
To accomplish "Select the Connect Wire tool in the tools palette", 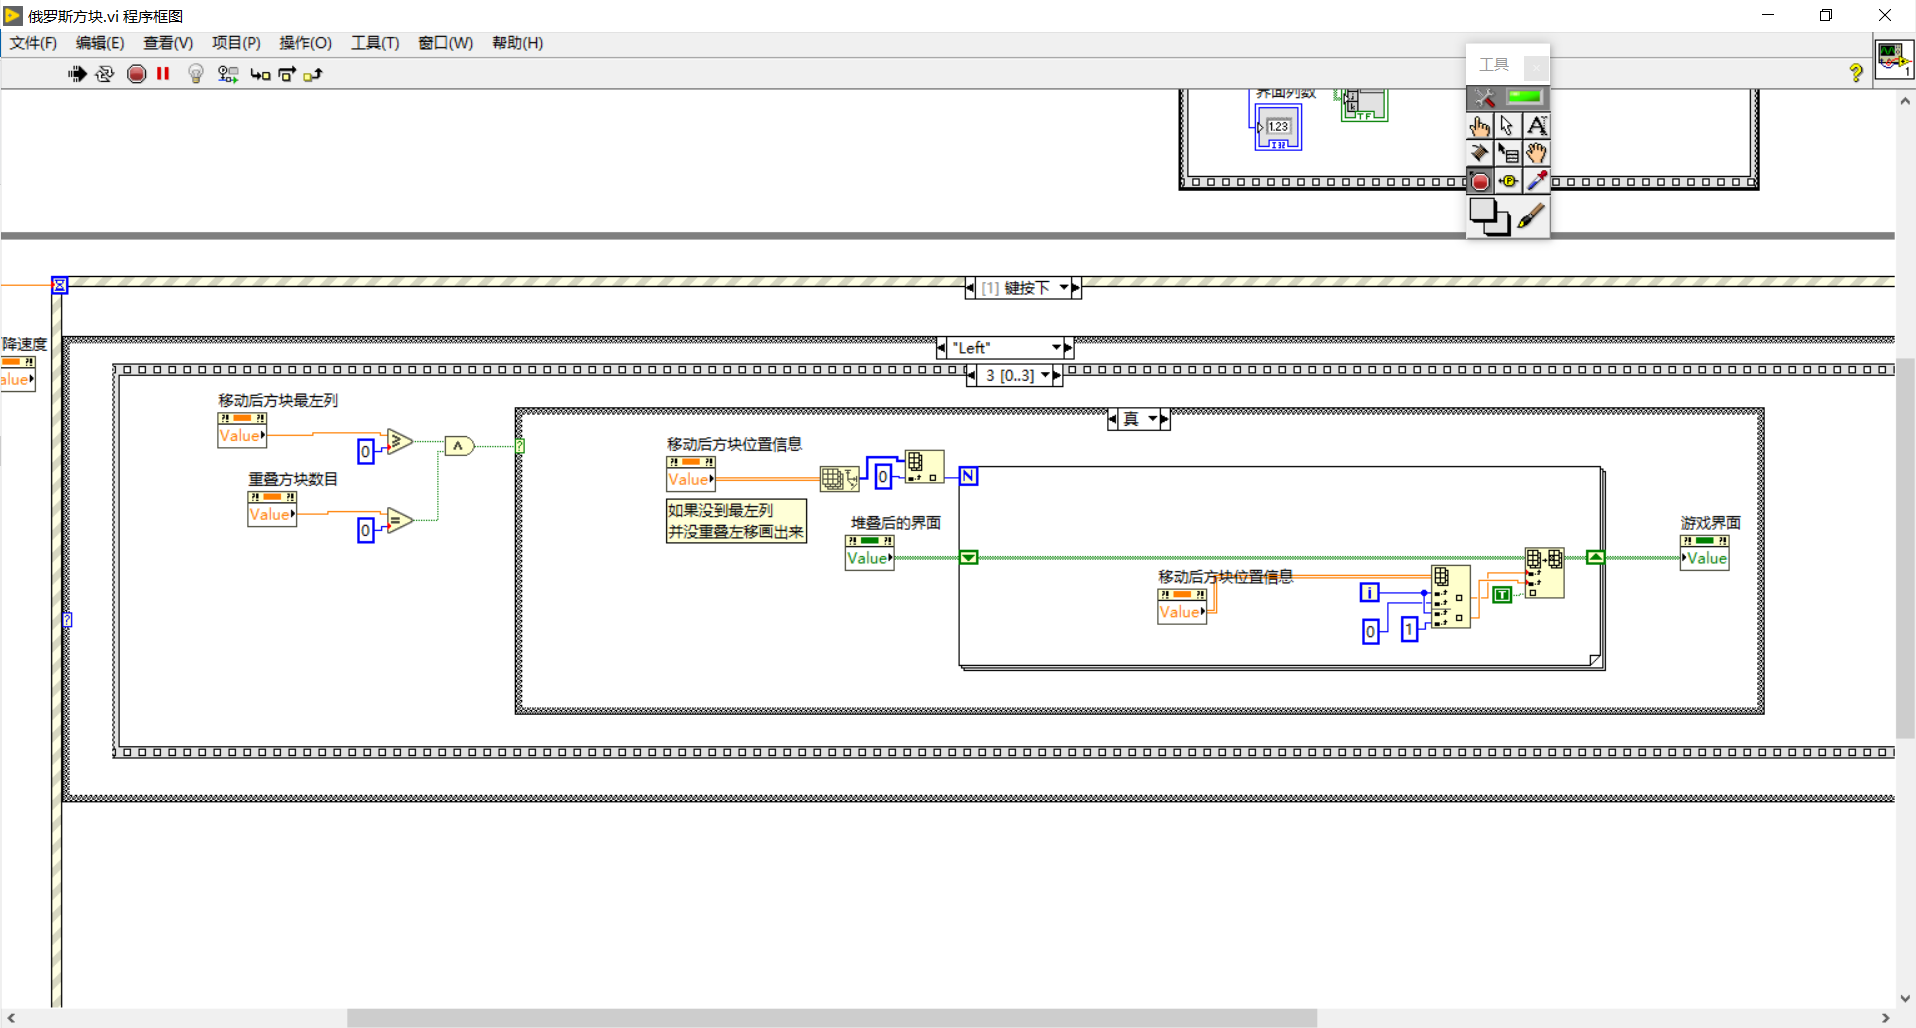I will click(1481, 153).
